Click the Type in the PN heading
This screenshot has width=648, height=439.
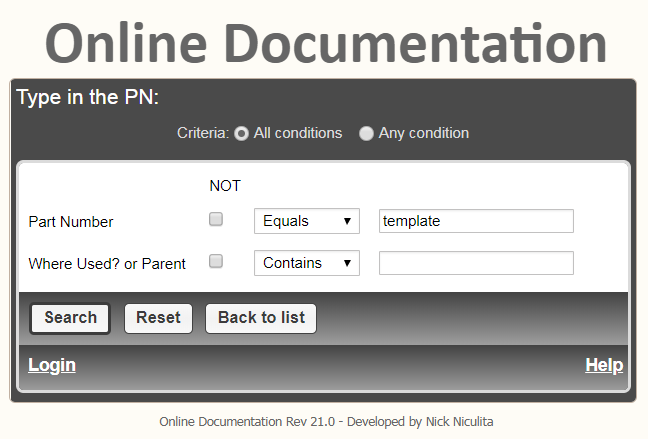click(x=88, y=98)
